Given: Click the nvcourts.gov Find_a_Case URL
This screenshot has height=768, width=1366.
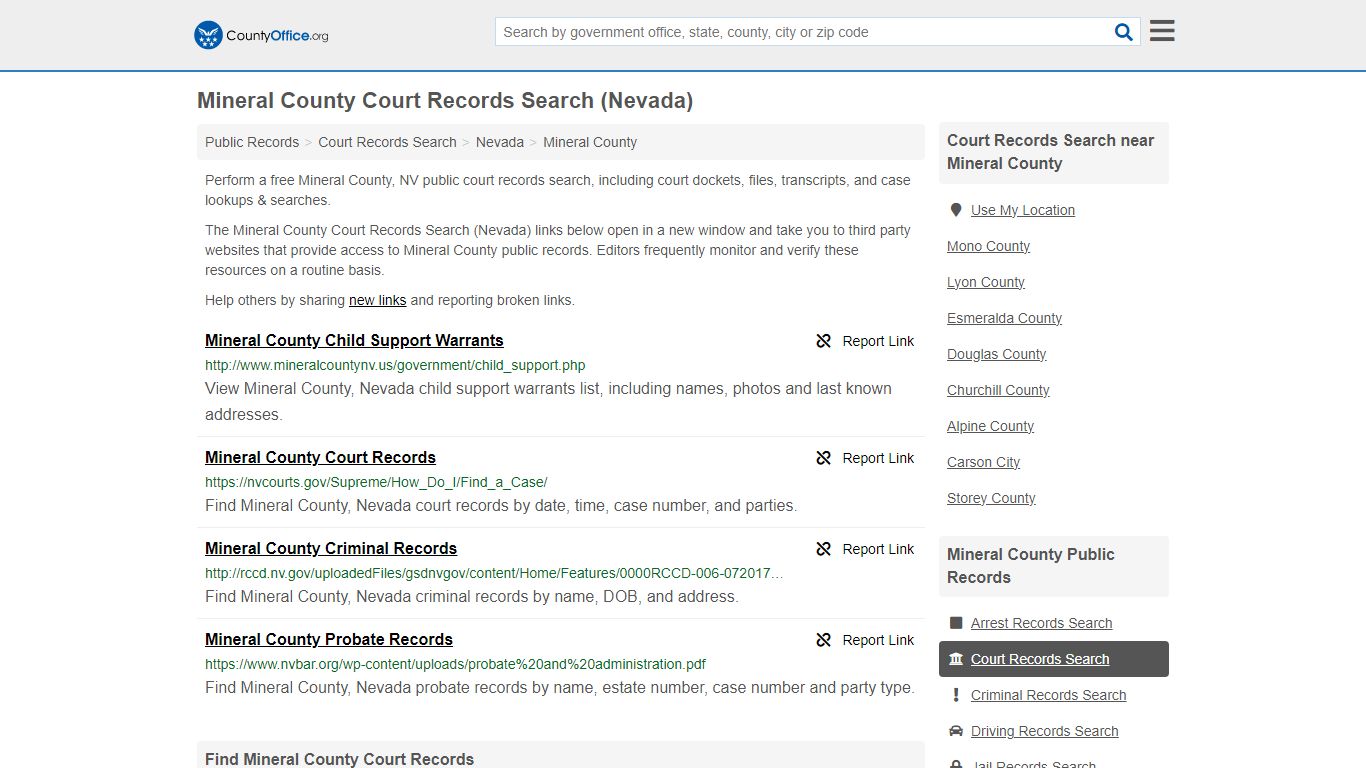Looking at the screenshot, I should [376, 482].
